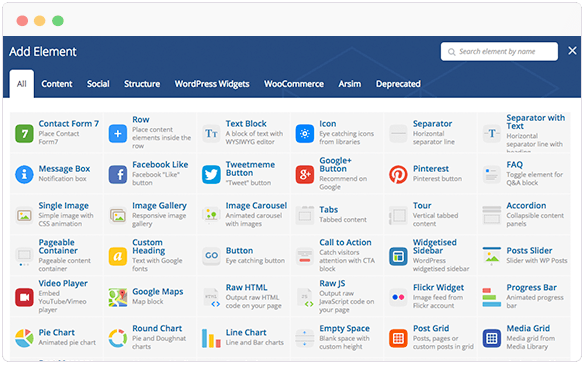Click the FAQ element icon
The height and width of the screenshot is (366, 585).
pos(492,174)
